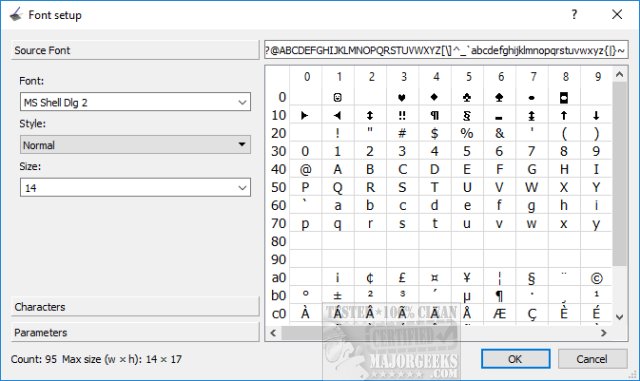Click the scroll down arrow of the character table

(619, 317)
